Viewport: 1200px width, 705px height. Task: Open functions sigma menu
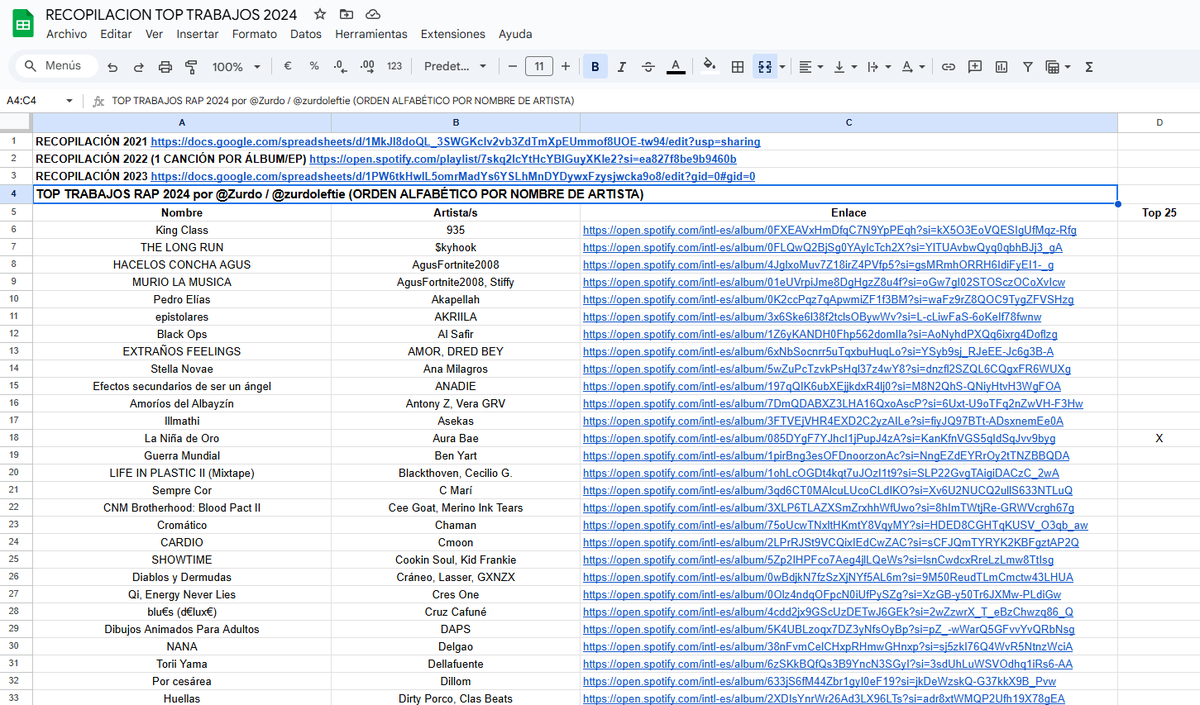pyautogui.click(x=1088, y=67)
